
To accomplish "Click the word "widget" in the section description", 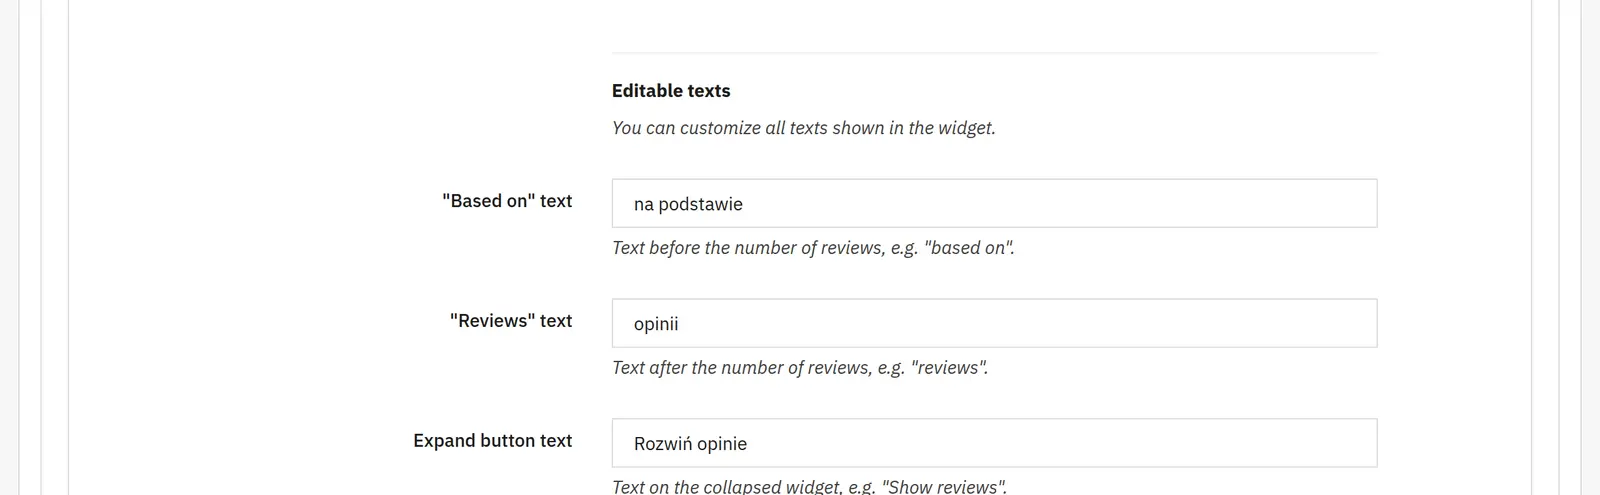I will (967, 128).
